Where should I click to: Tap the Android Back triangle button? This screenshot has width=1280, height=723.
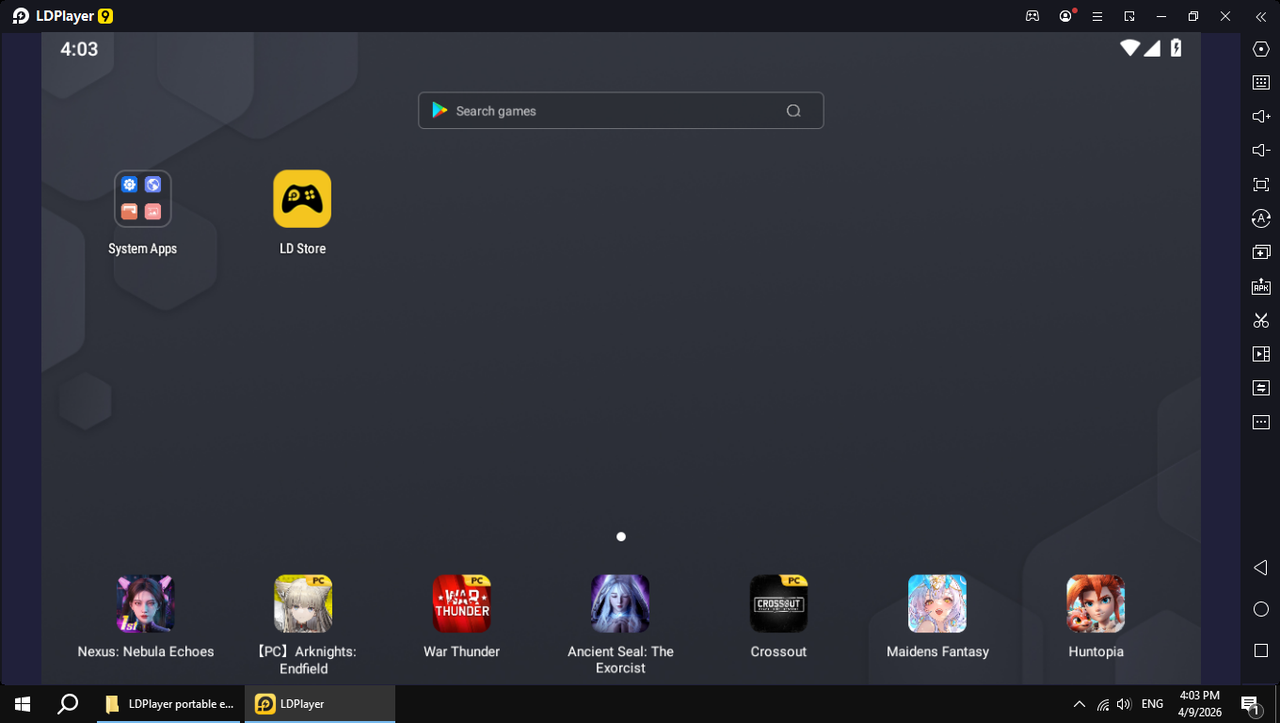pos(1260,568)
